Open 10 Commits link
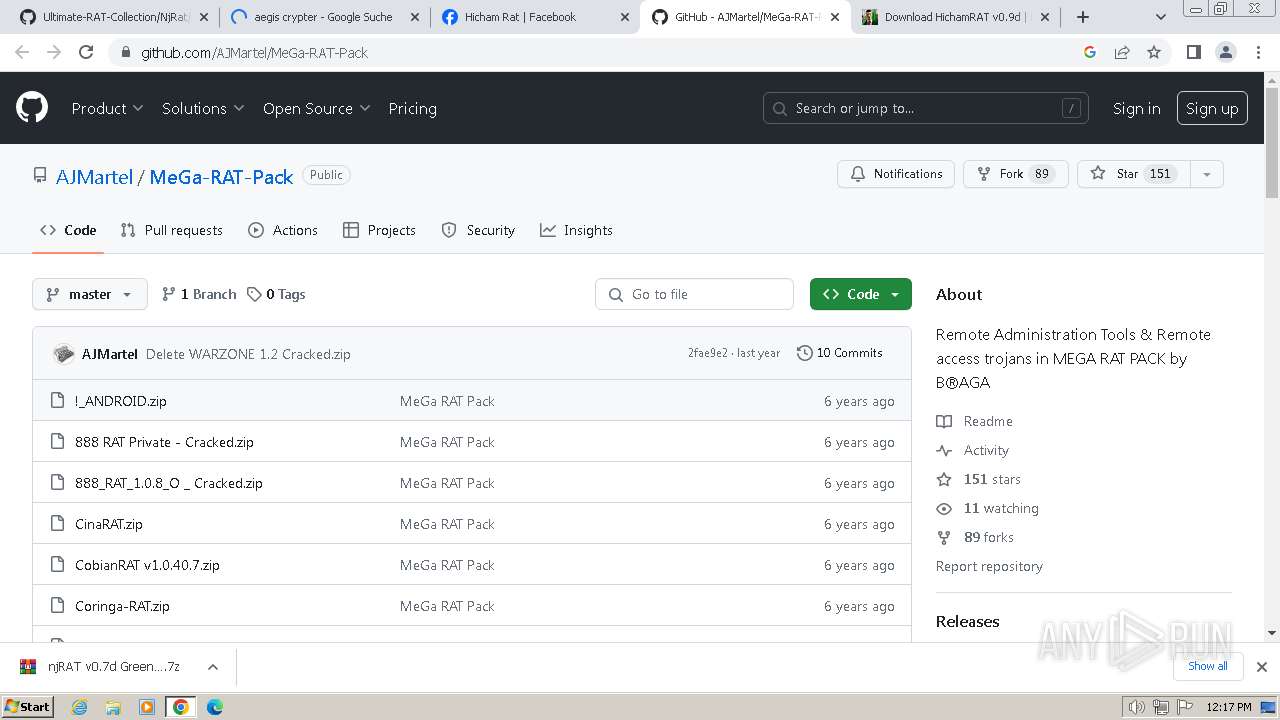 point(840,353)
